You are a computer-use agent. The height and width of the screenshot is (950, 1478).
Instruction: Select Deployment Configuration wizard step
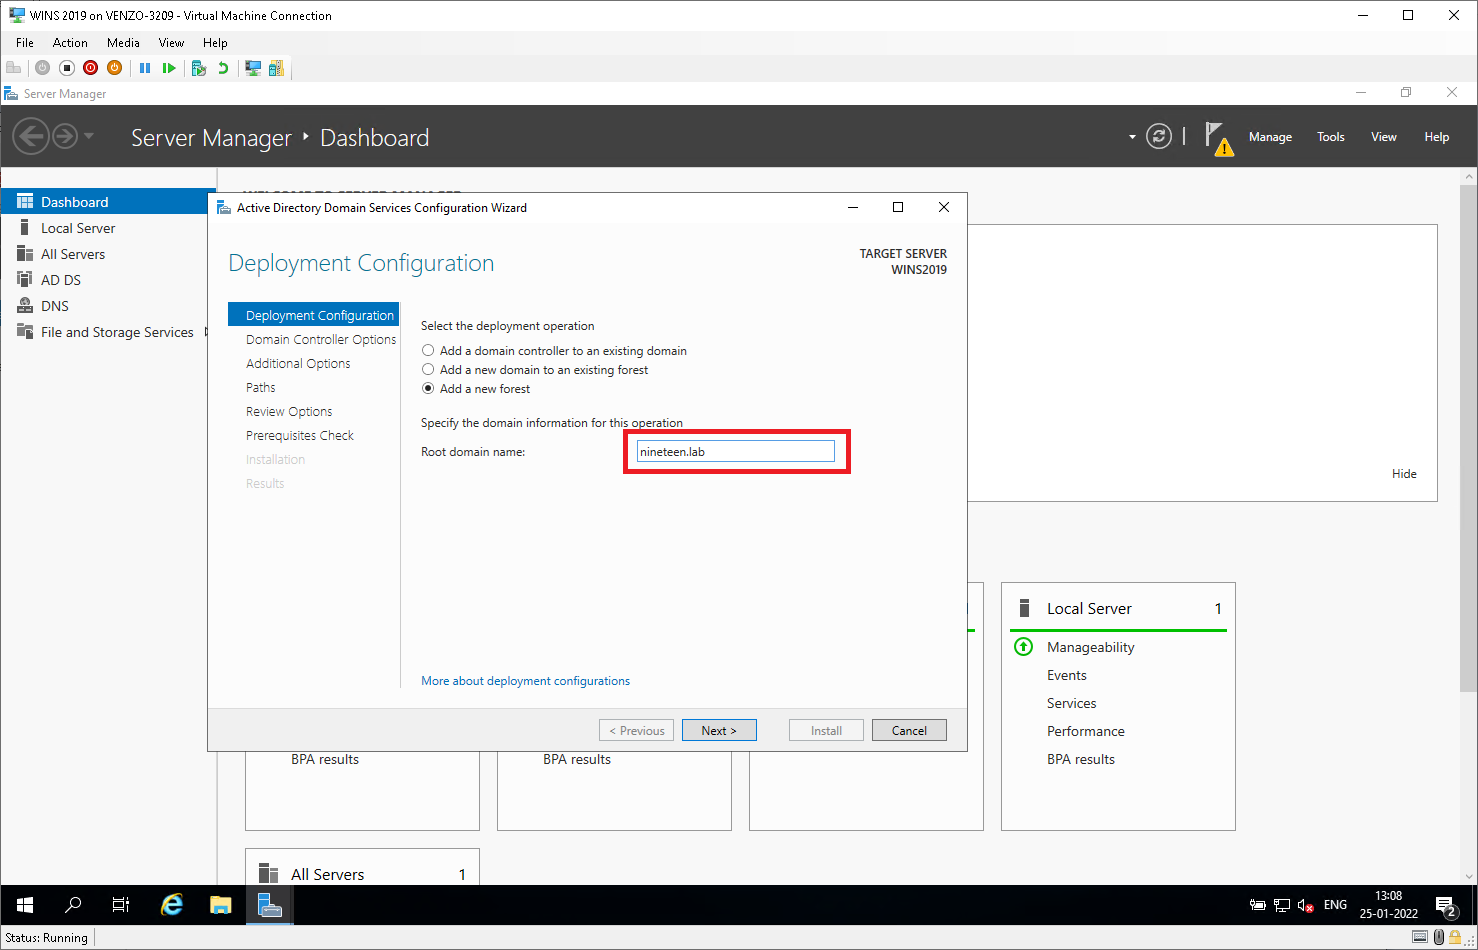click(314, 315)
